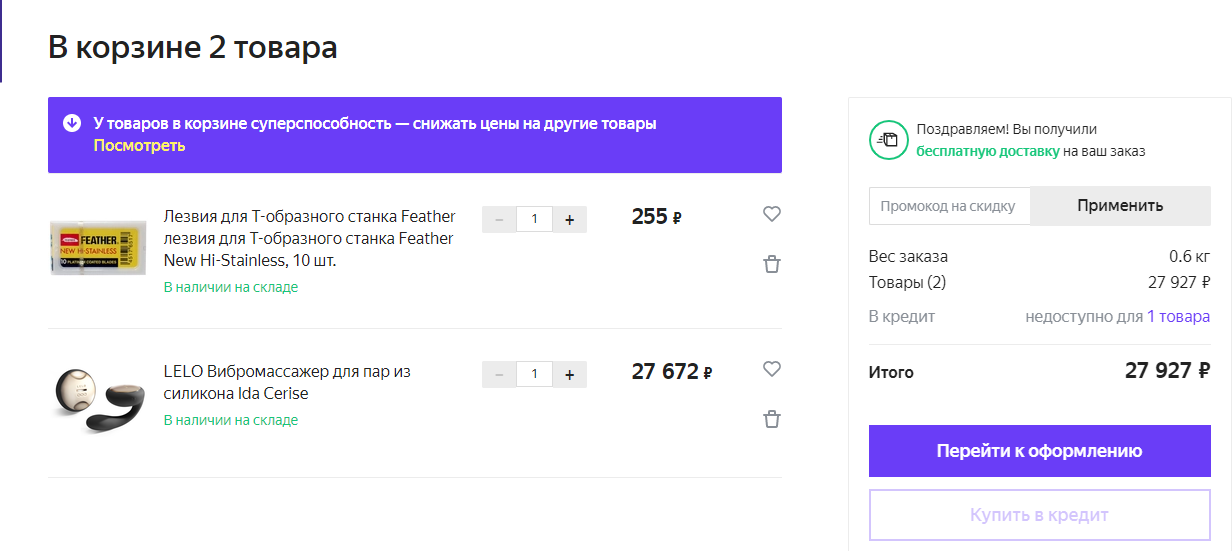This screenshot has height=551, width=1232.
Task: Click the free delivery box icon
Action: pos(888,140)
